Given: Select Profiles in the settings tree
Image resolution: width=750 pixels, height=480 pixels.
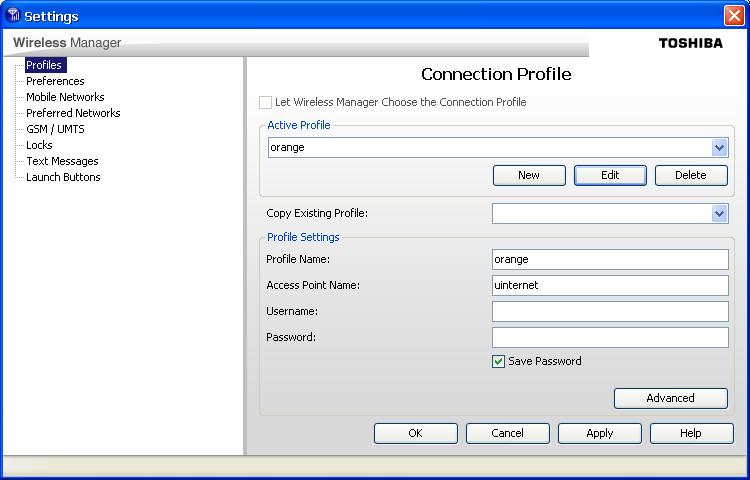Looking at the screenshot, I should (x=44, y=65).
